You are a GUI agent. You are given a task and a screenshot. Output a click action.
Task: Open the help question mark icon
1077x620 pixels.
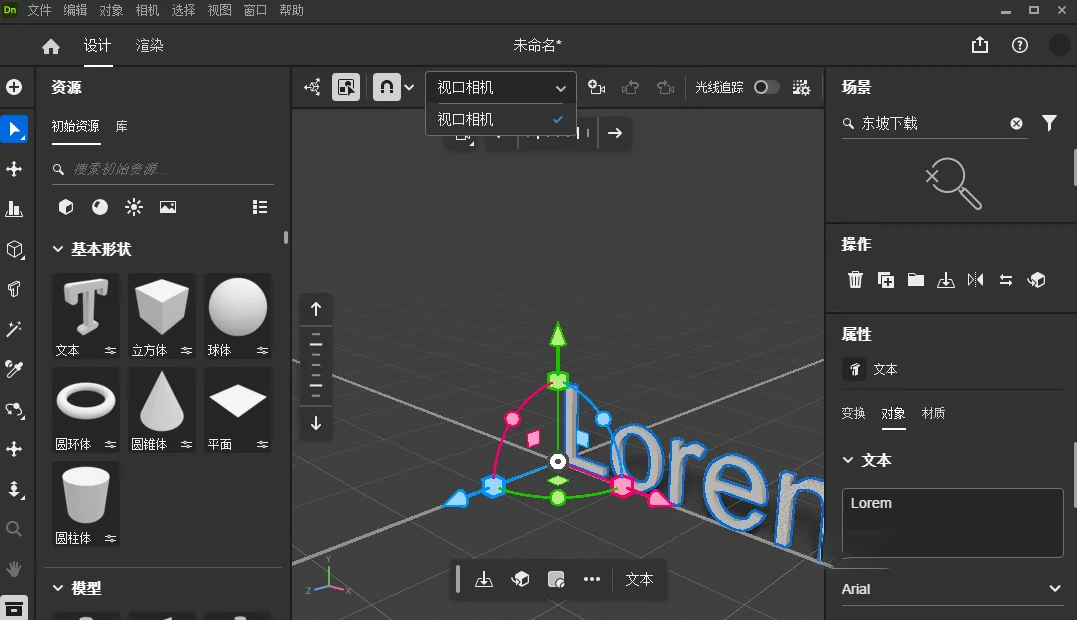(x=1020, y=45)
